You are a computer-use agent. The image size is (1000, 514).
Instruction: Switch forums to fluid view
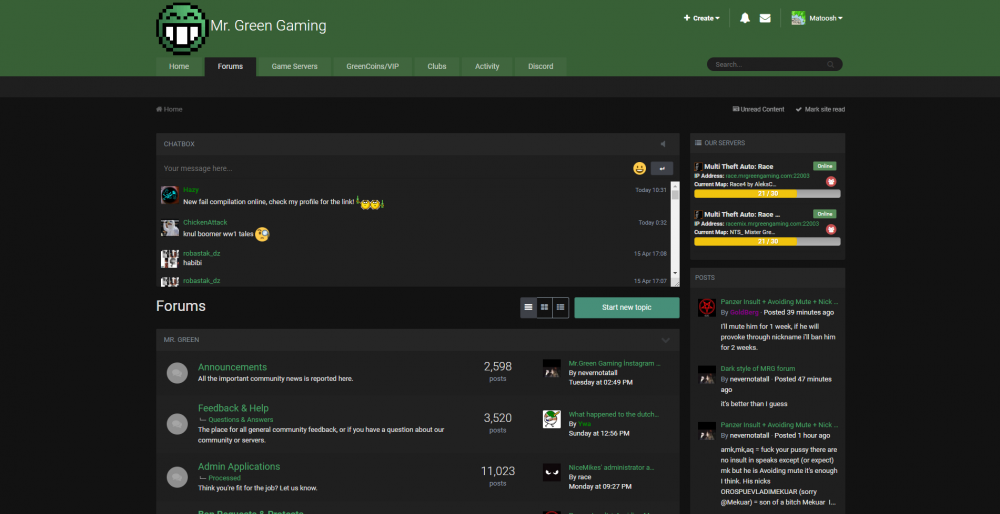pos(561,307)
